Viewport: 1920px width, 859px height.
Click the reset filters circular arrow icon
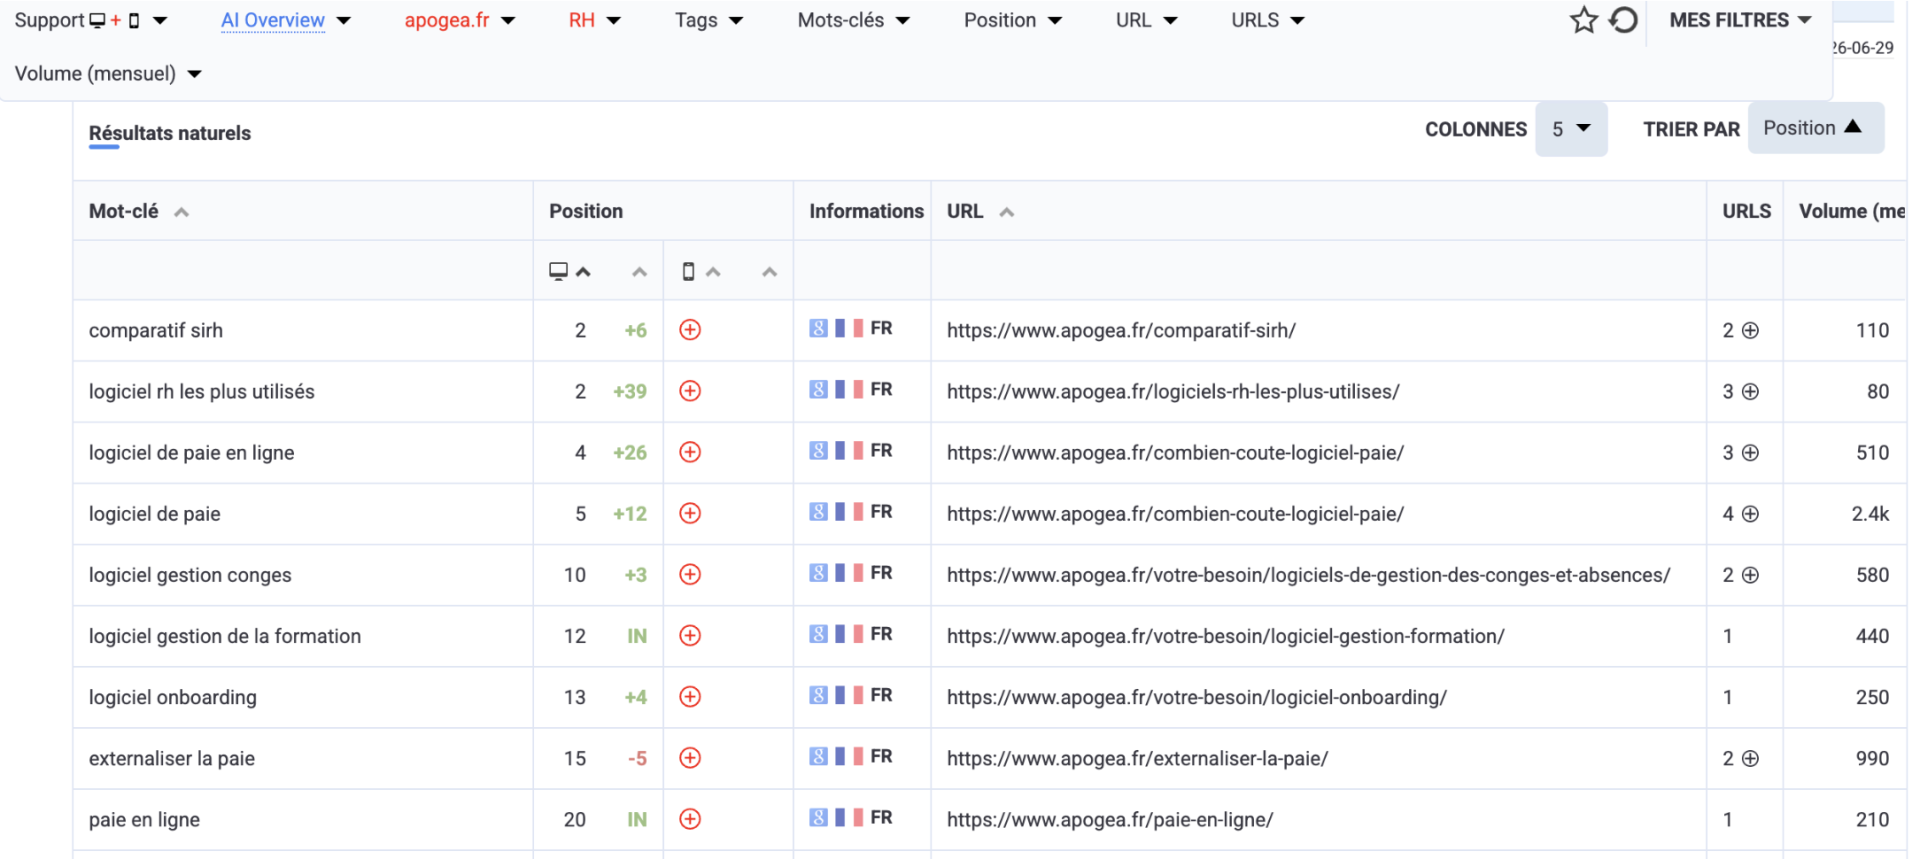1623,20
